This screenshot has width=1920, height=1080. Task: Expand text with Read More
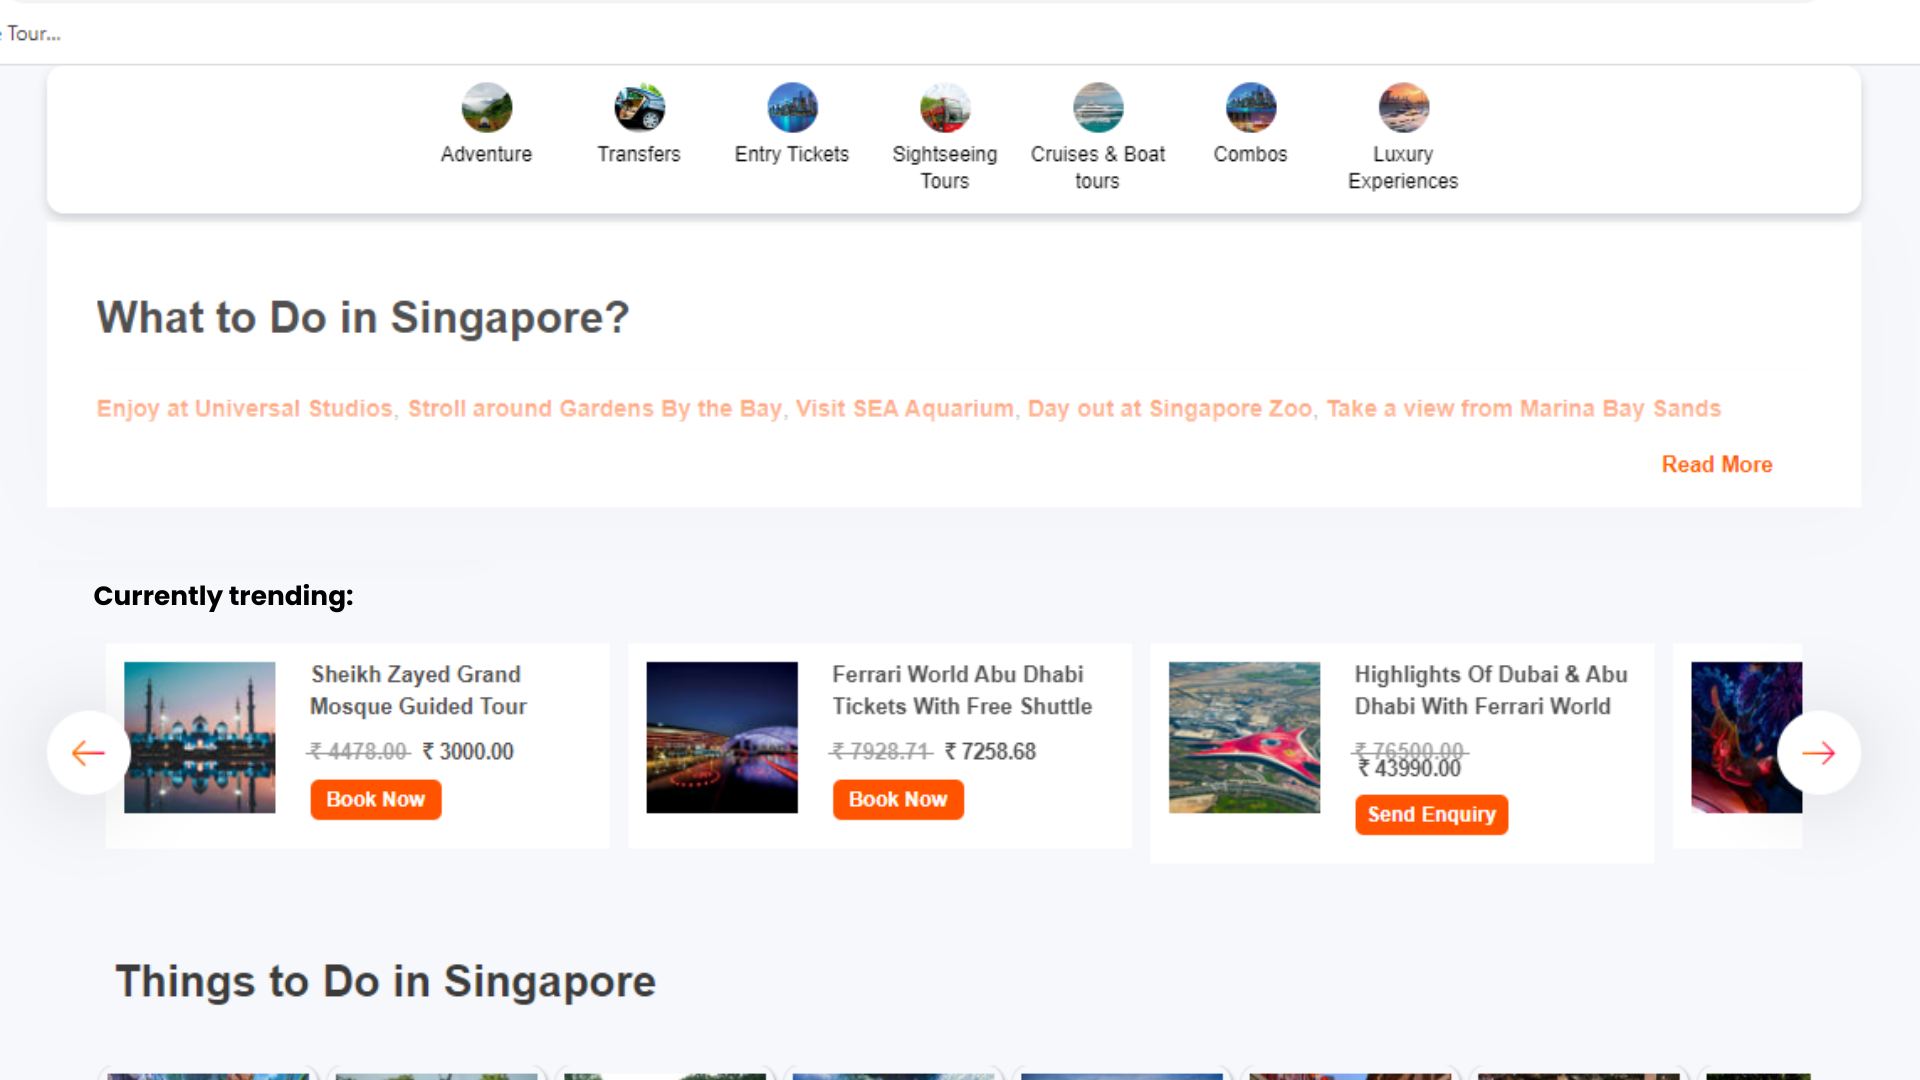point(1716,465)
